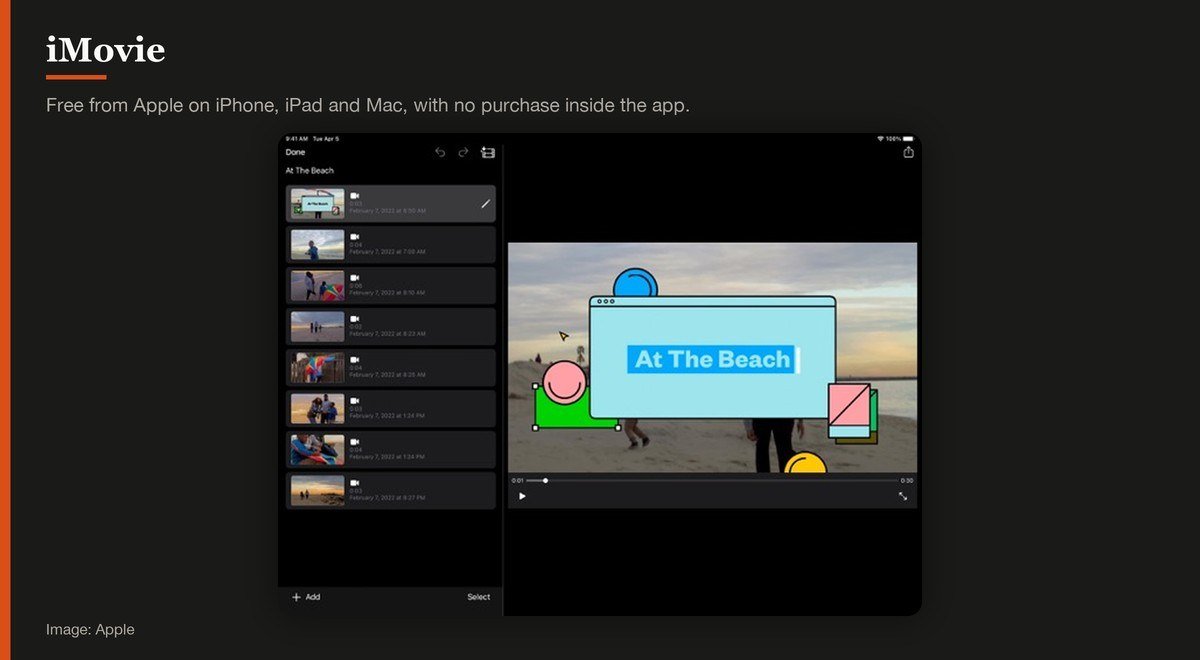The image size is (1200, 660).
Task: Tap the Redo arrow icon
Action: click(463, 153)
